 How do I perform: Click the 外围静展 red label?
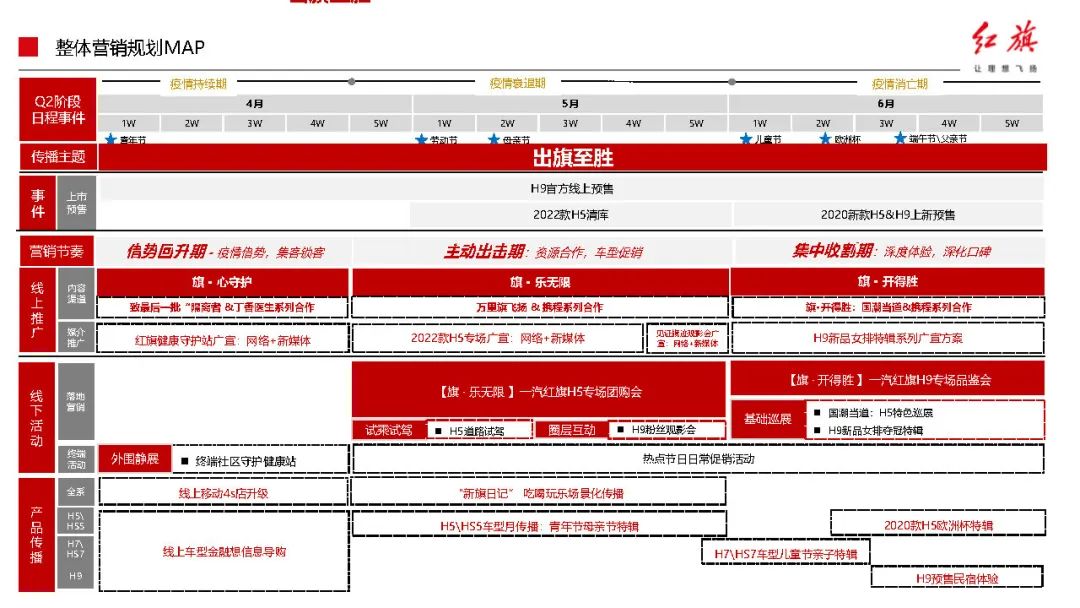point(135,459)
